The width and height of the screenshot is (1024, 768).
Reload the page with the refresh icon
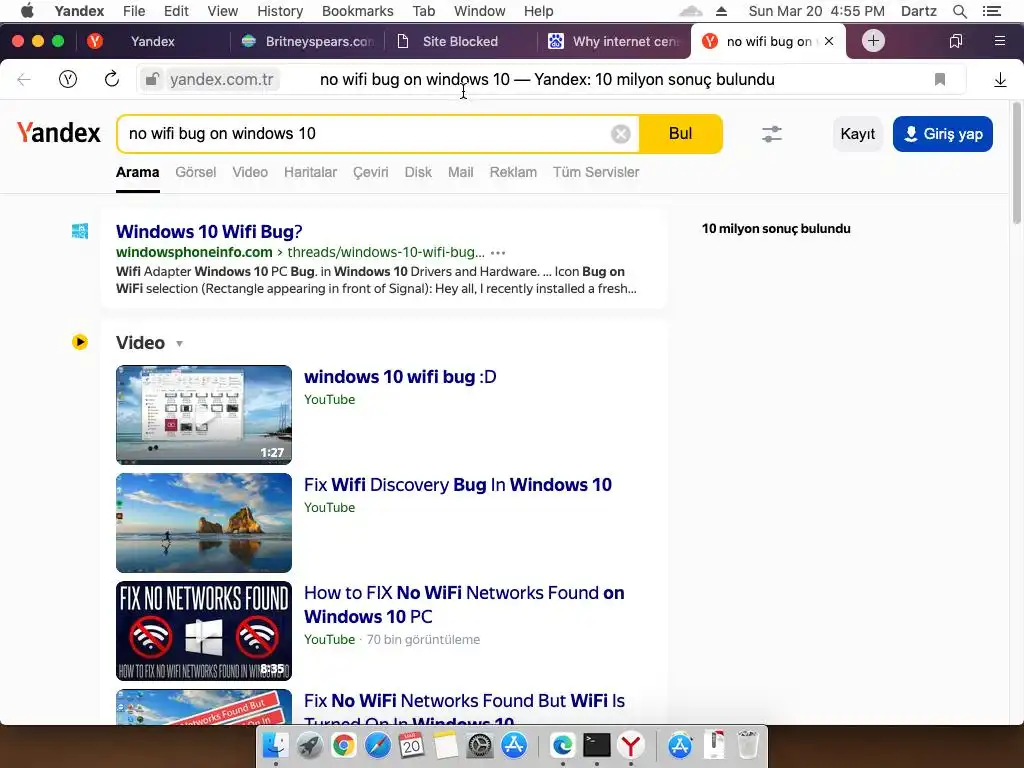[112, 80]
